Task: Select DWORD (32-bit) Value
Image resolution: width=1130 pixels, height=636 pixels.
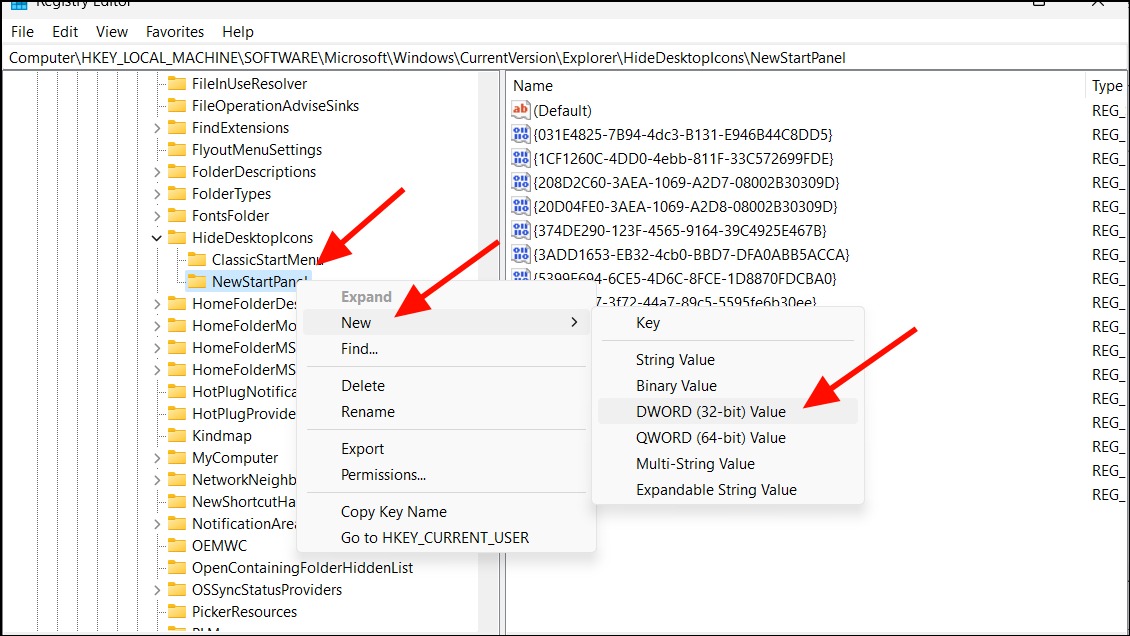Action: 728,411
